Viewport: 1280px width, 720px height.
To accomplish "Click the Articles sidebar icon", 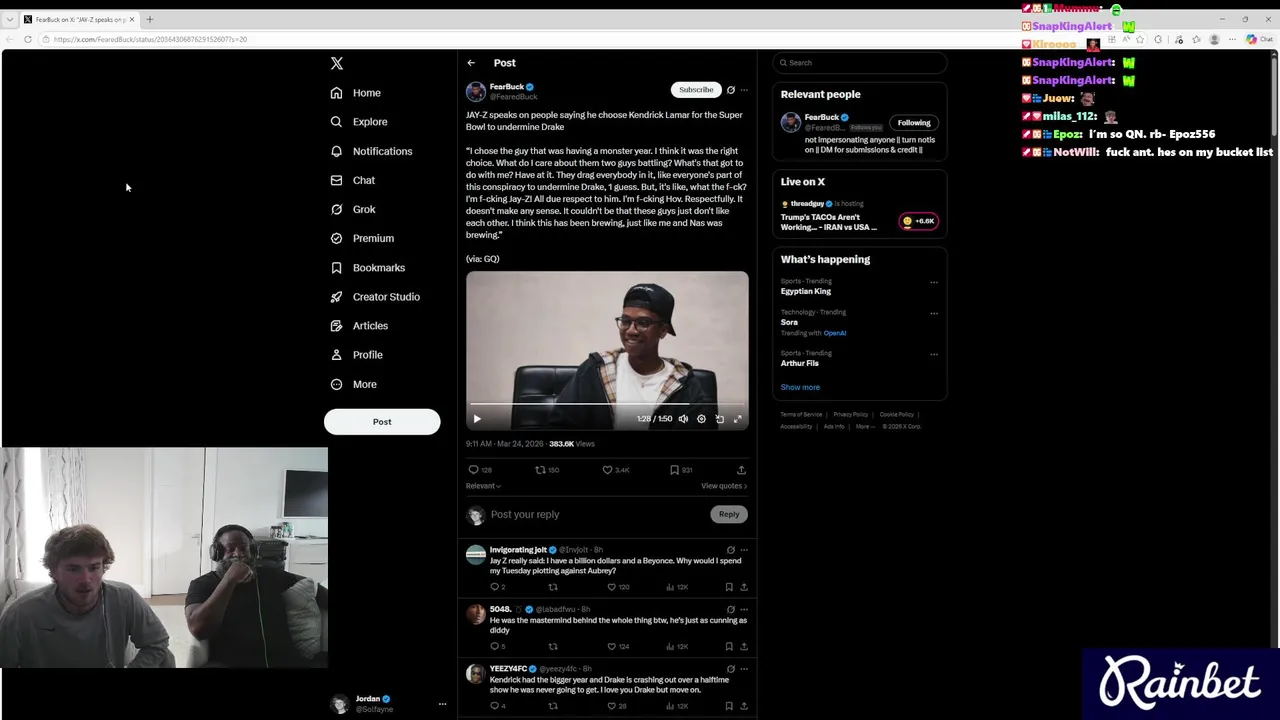I will coord(336,326).
